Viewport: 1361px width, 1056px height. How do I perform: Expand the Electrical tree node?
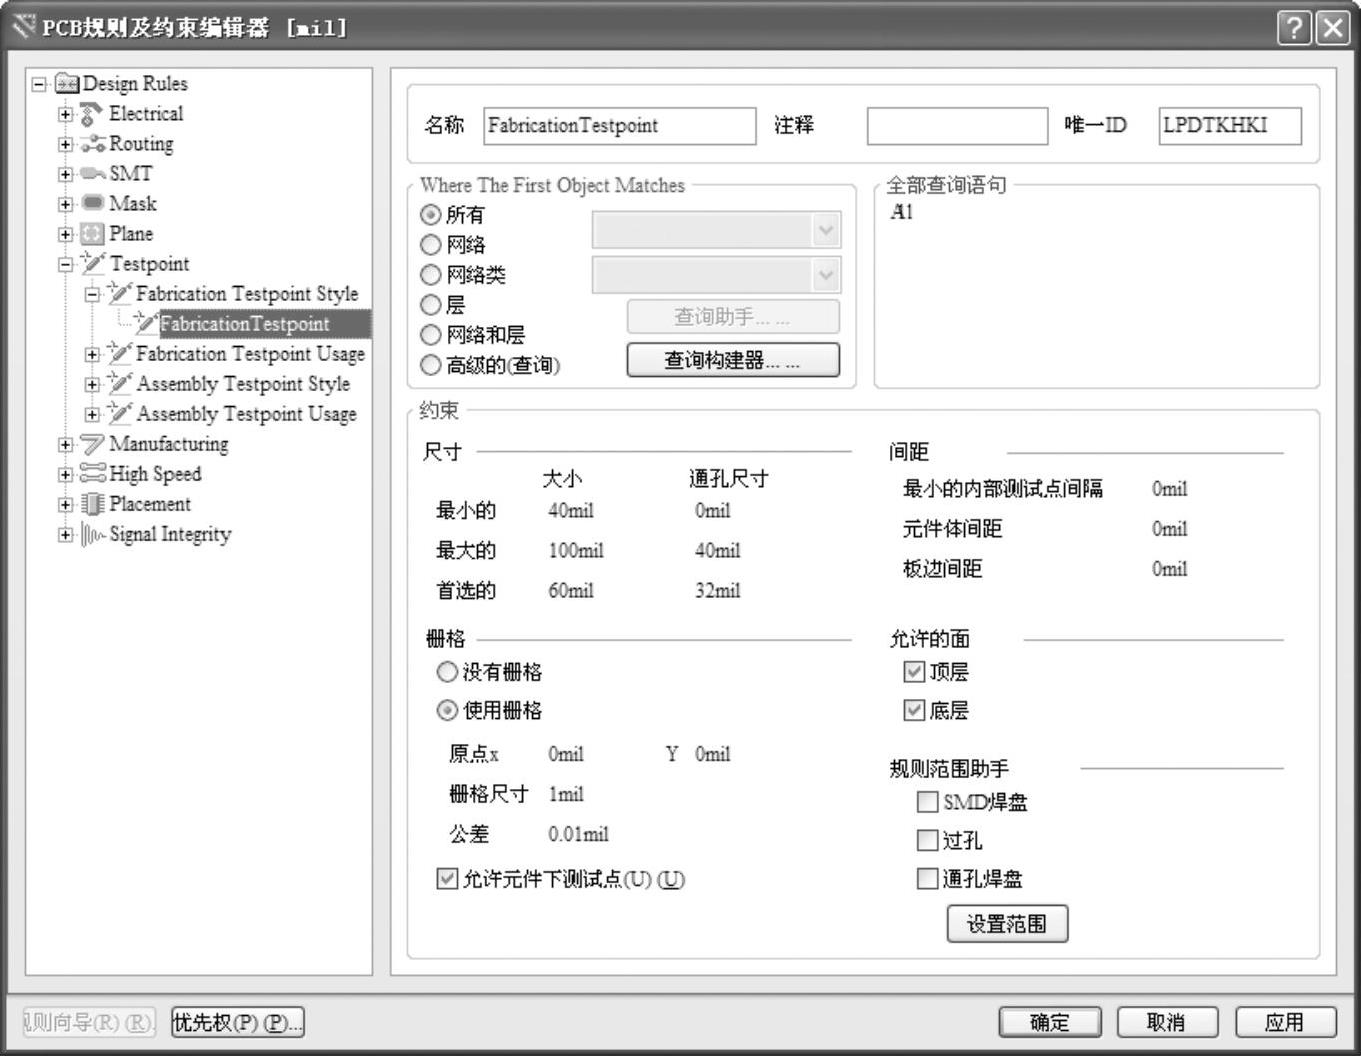click(x=66, y=114)
